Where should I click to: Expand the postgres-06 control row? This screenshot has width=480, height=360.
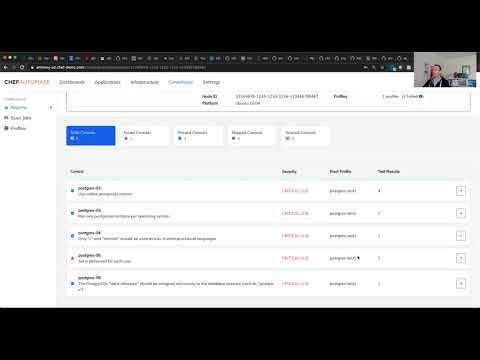pos(461,284)
